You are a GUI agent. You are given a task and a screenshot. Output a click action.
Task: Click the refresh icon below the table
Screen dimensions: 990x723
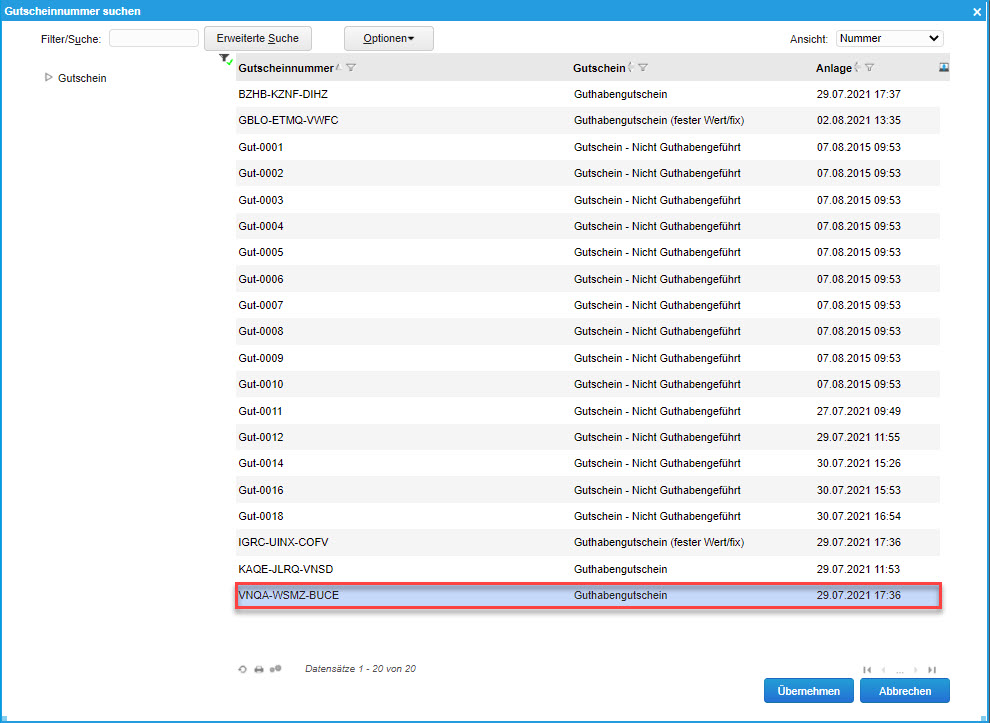pos(242,669)
